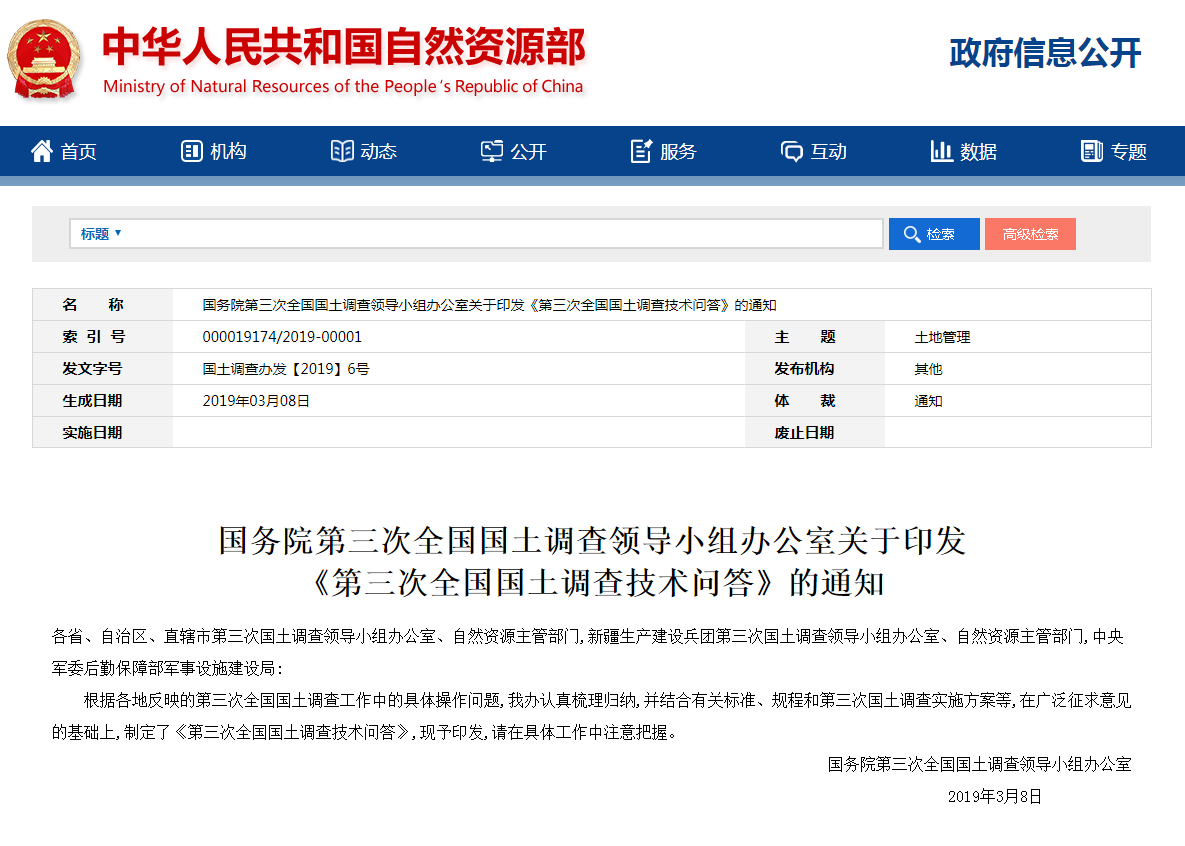Click the 高级检索 advanced search button

(x=1030, y=234)
